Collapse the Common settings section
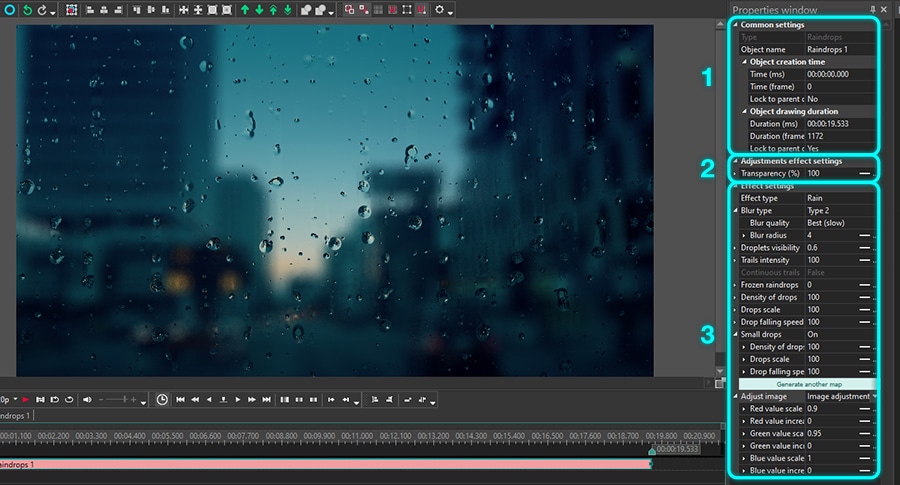 pos(735,25)
